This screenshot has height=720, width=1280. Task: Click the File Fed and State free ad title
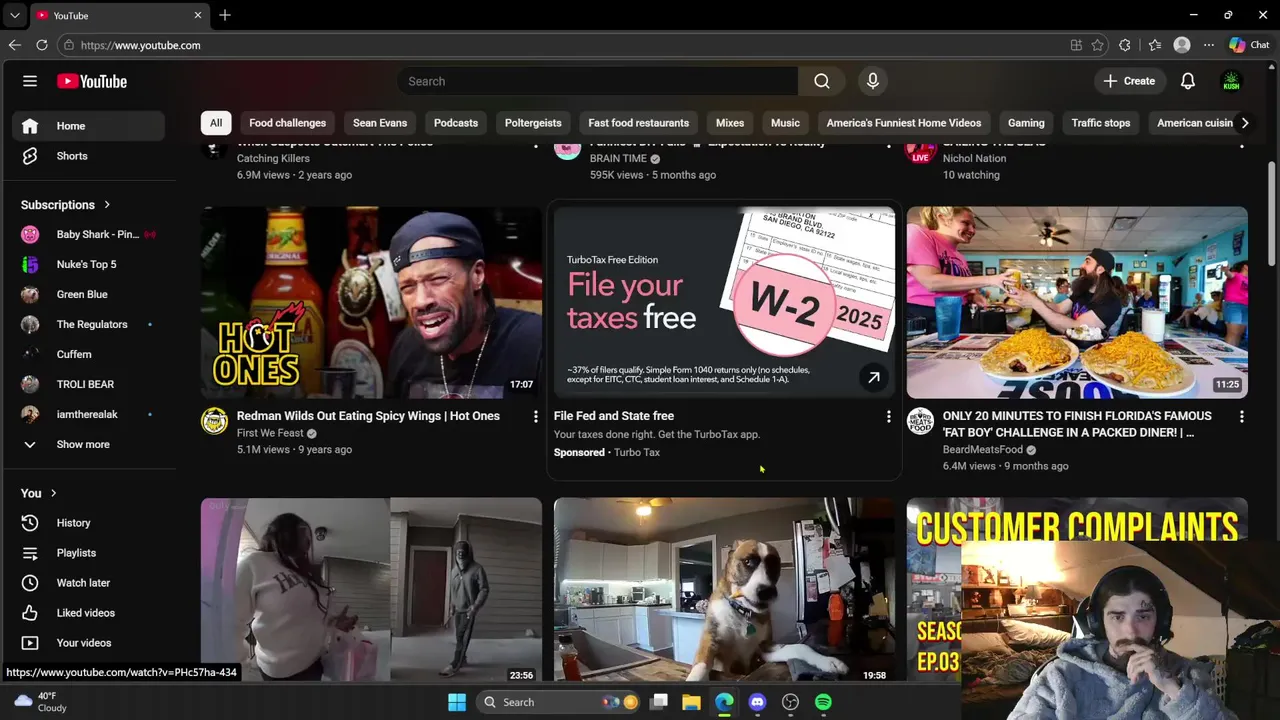[x=614, y=416]
